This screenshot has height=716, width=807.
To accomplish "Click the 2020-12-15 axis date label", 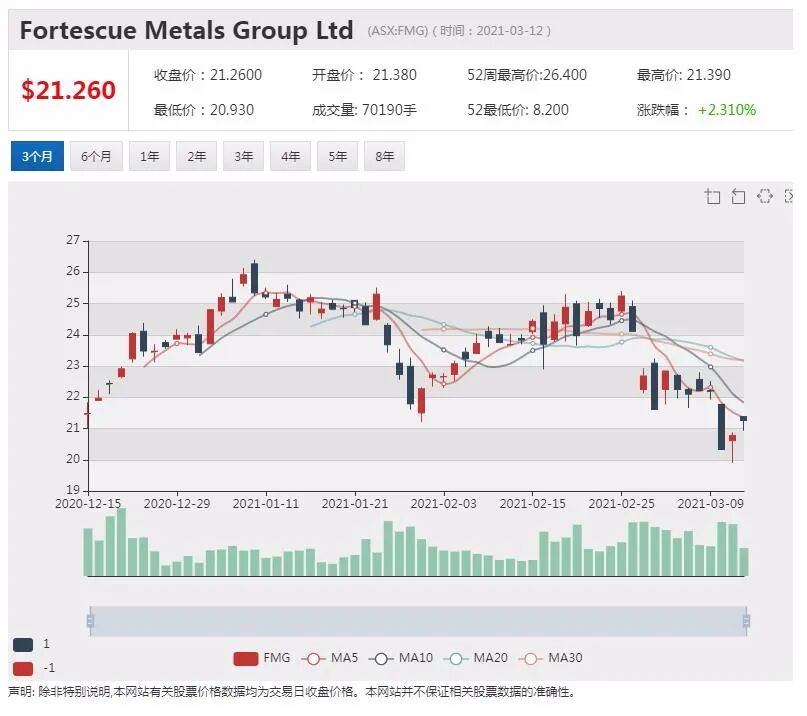I will 88,503.
